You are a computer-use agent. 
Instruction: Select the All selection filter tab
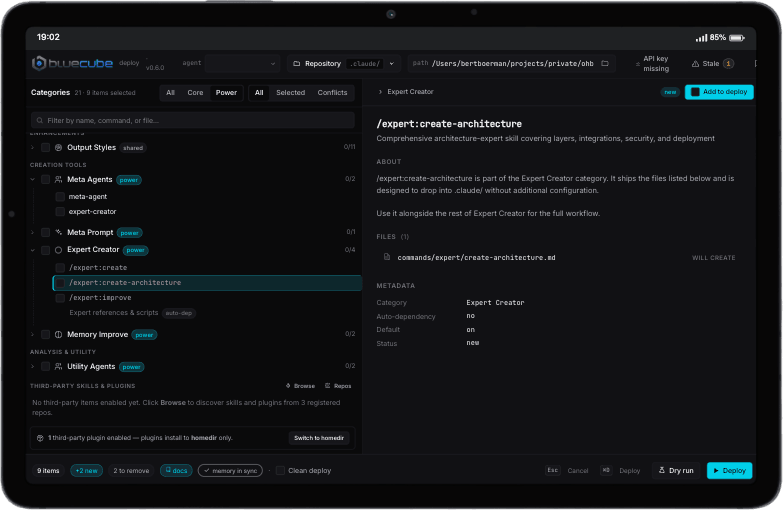259,93
